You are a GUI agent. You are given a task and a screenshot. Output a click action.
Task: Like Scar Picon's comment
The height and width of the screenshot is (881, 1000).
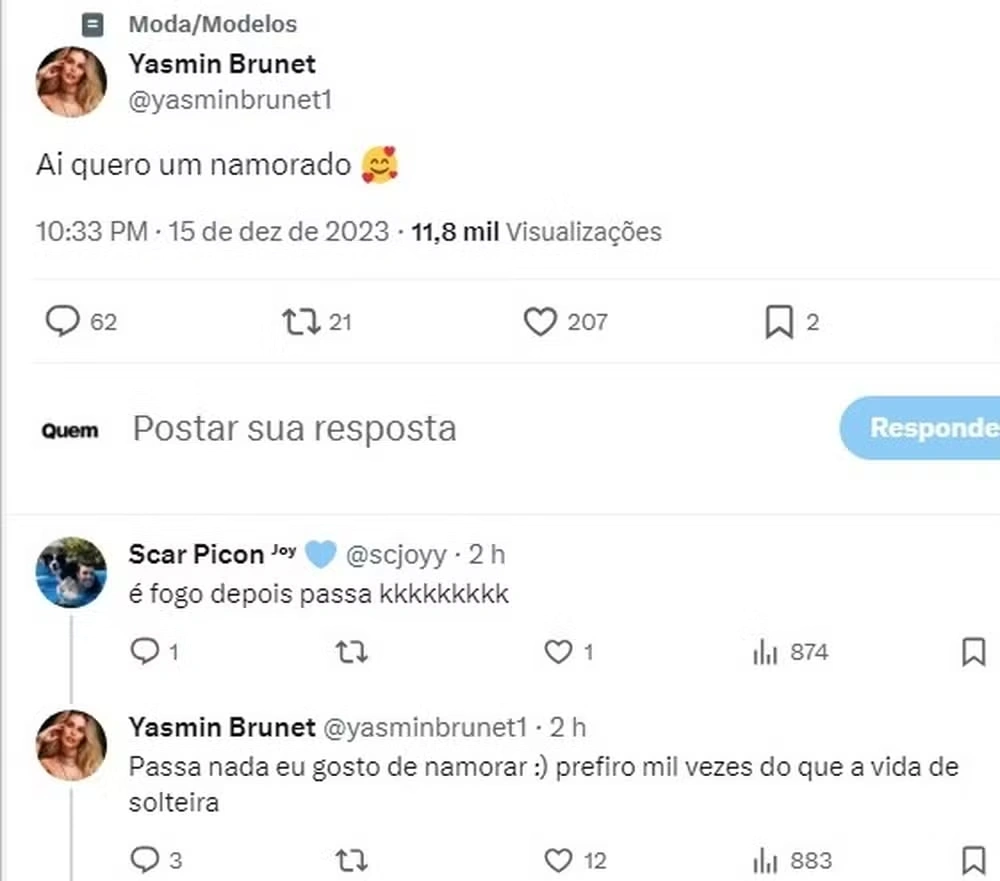coord(557,653)
